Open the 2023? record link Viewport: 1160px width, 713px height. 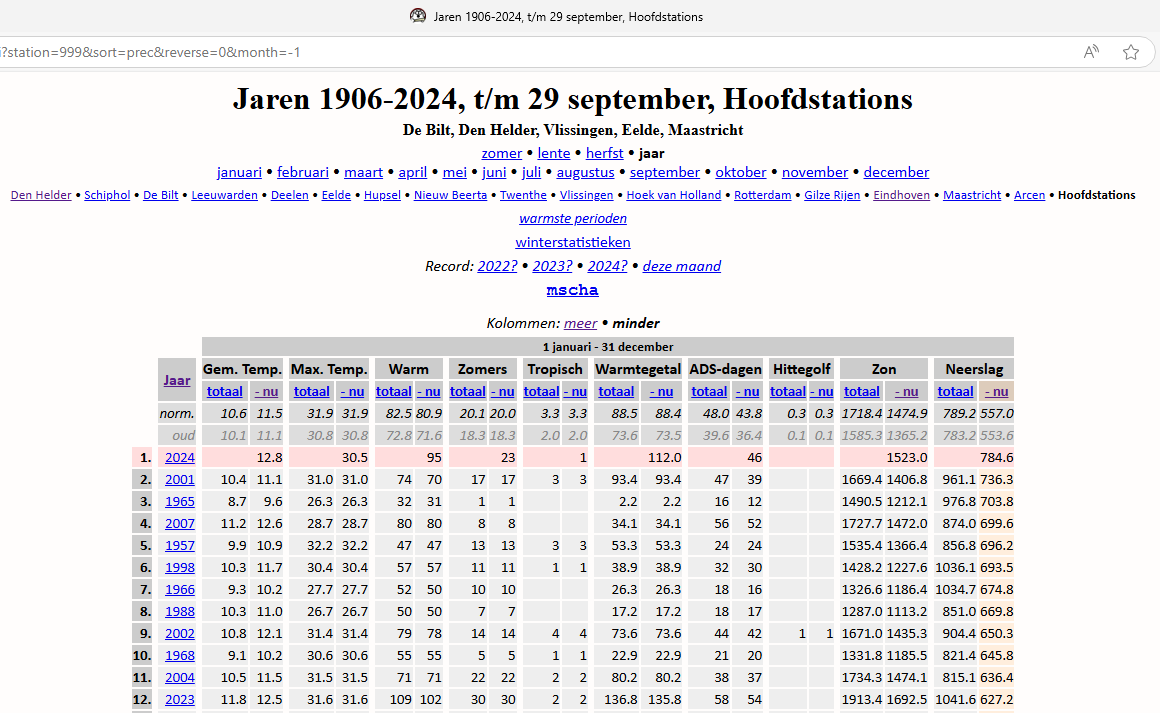[552, 266]
